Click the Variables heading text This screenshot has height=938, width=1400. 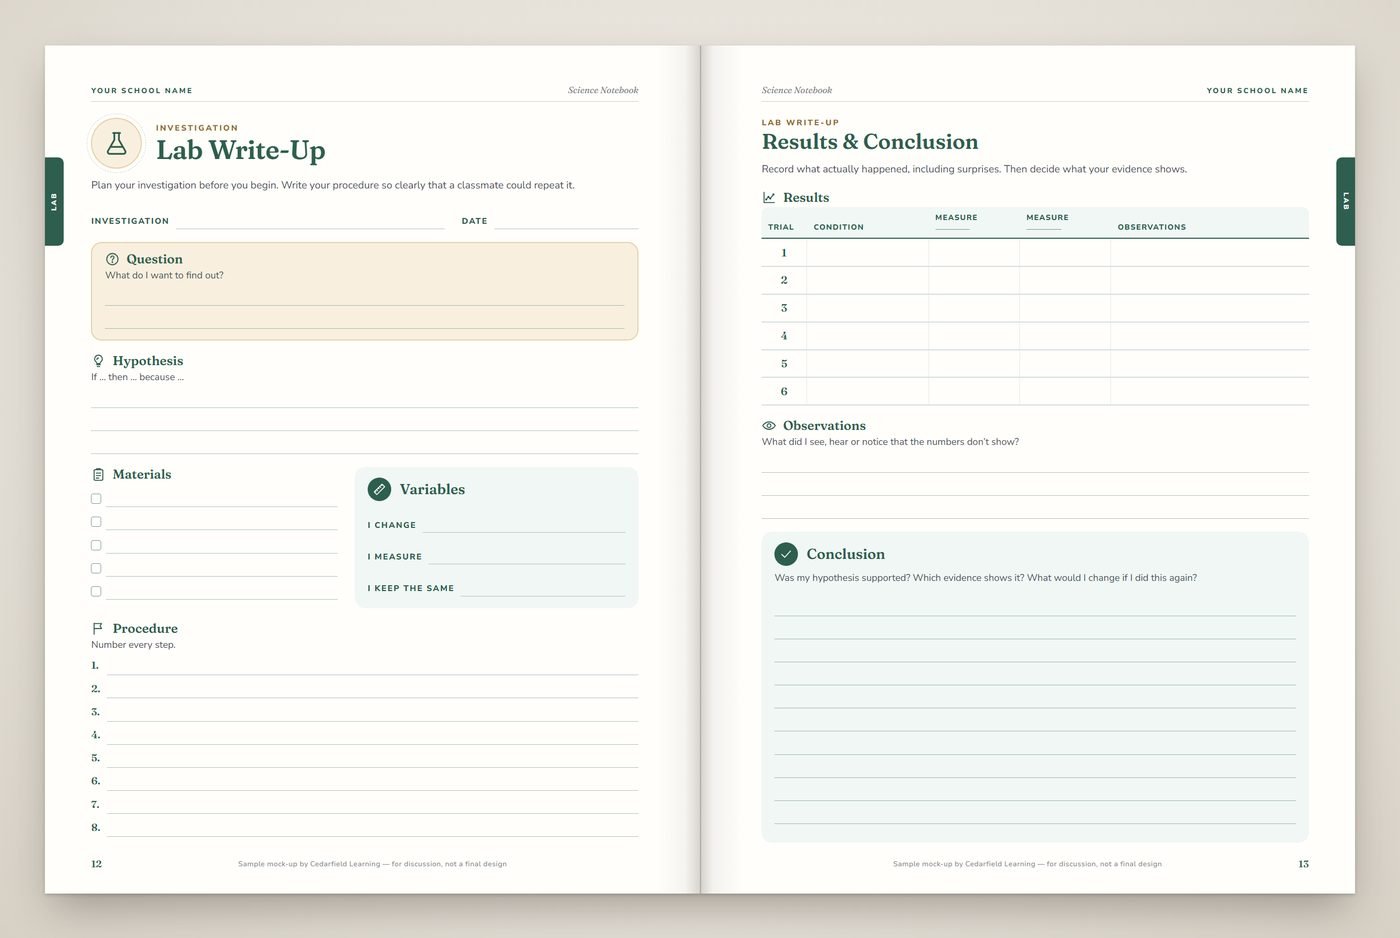pyautogui.click(x=432, y=489)
